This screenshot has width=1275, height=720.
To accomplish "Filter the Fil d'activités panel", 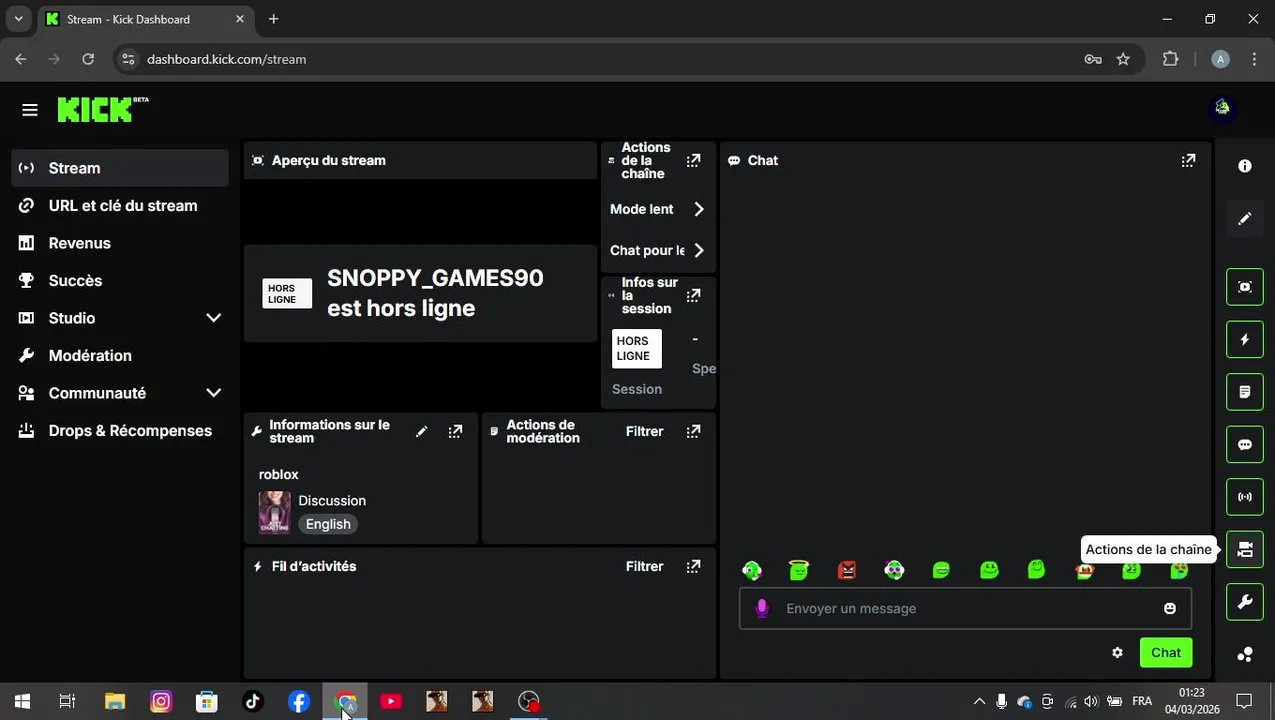I will tap(644, 566).
